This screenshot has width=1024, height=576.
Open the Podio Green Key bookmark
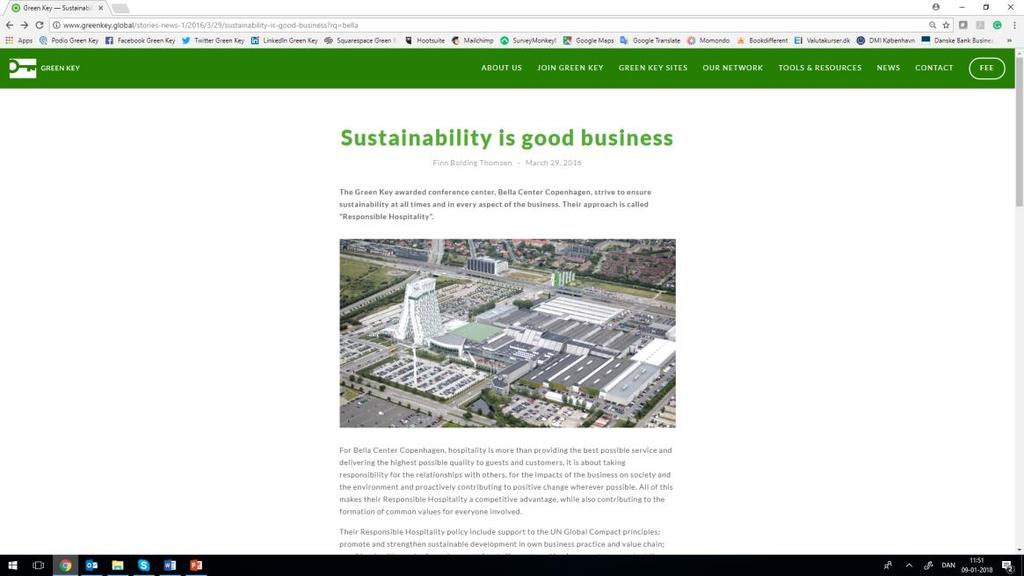69,40
